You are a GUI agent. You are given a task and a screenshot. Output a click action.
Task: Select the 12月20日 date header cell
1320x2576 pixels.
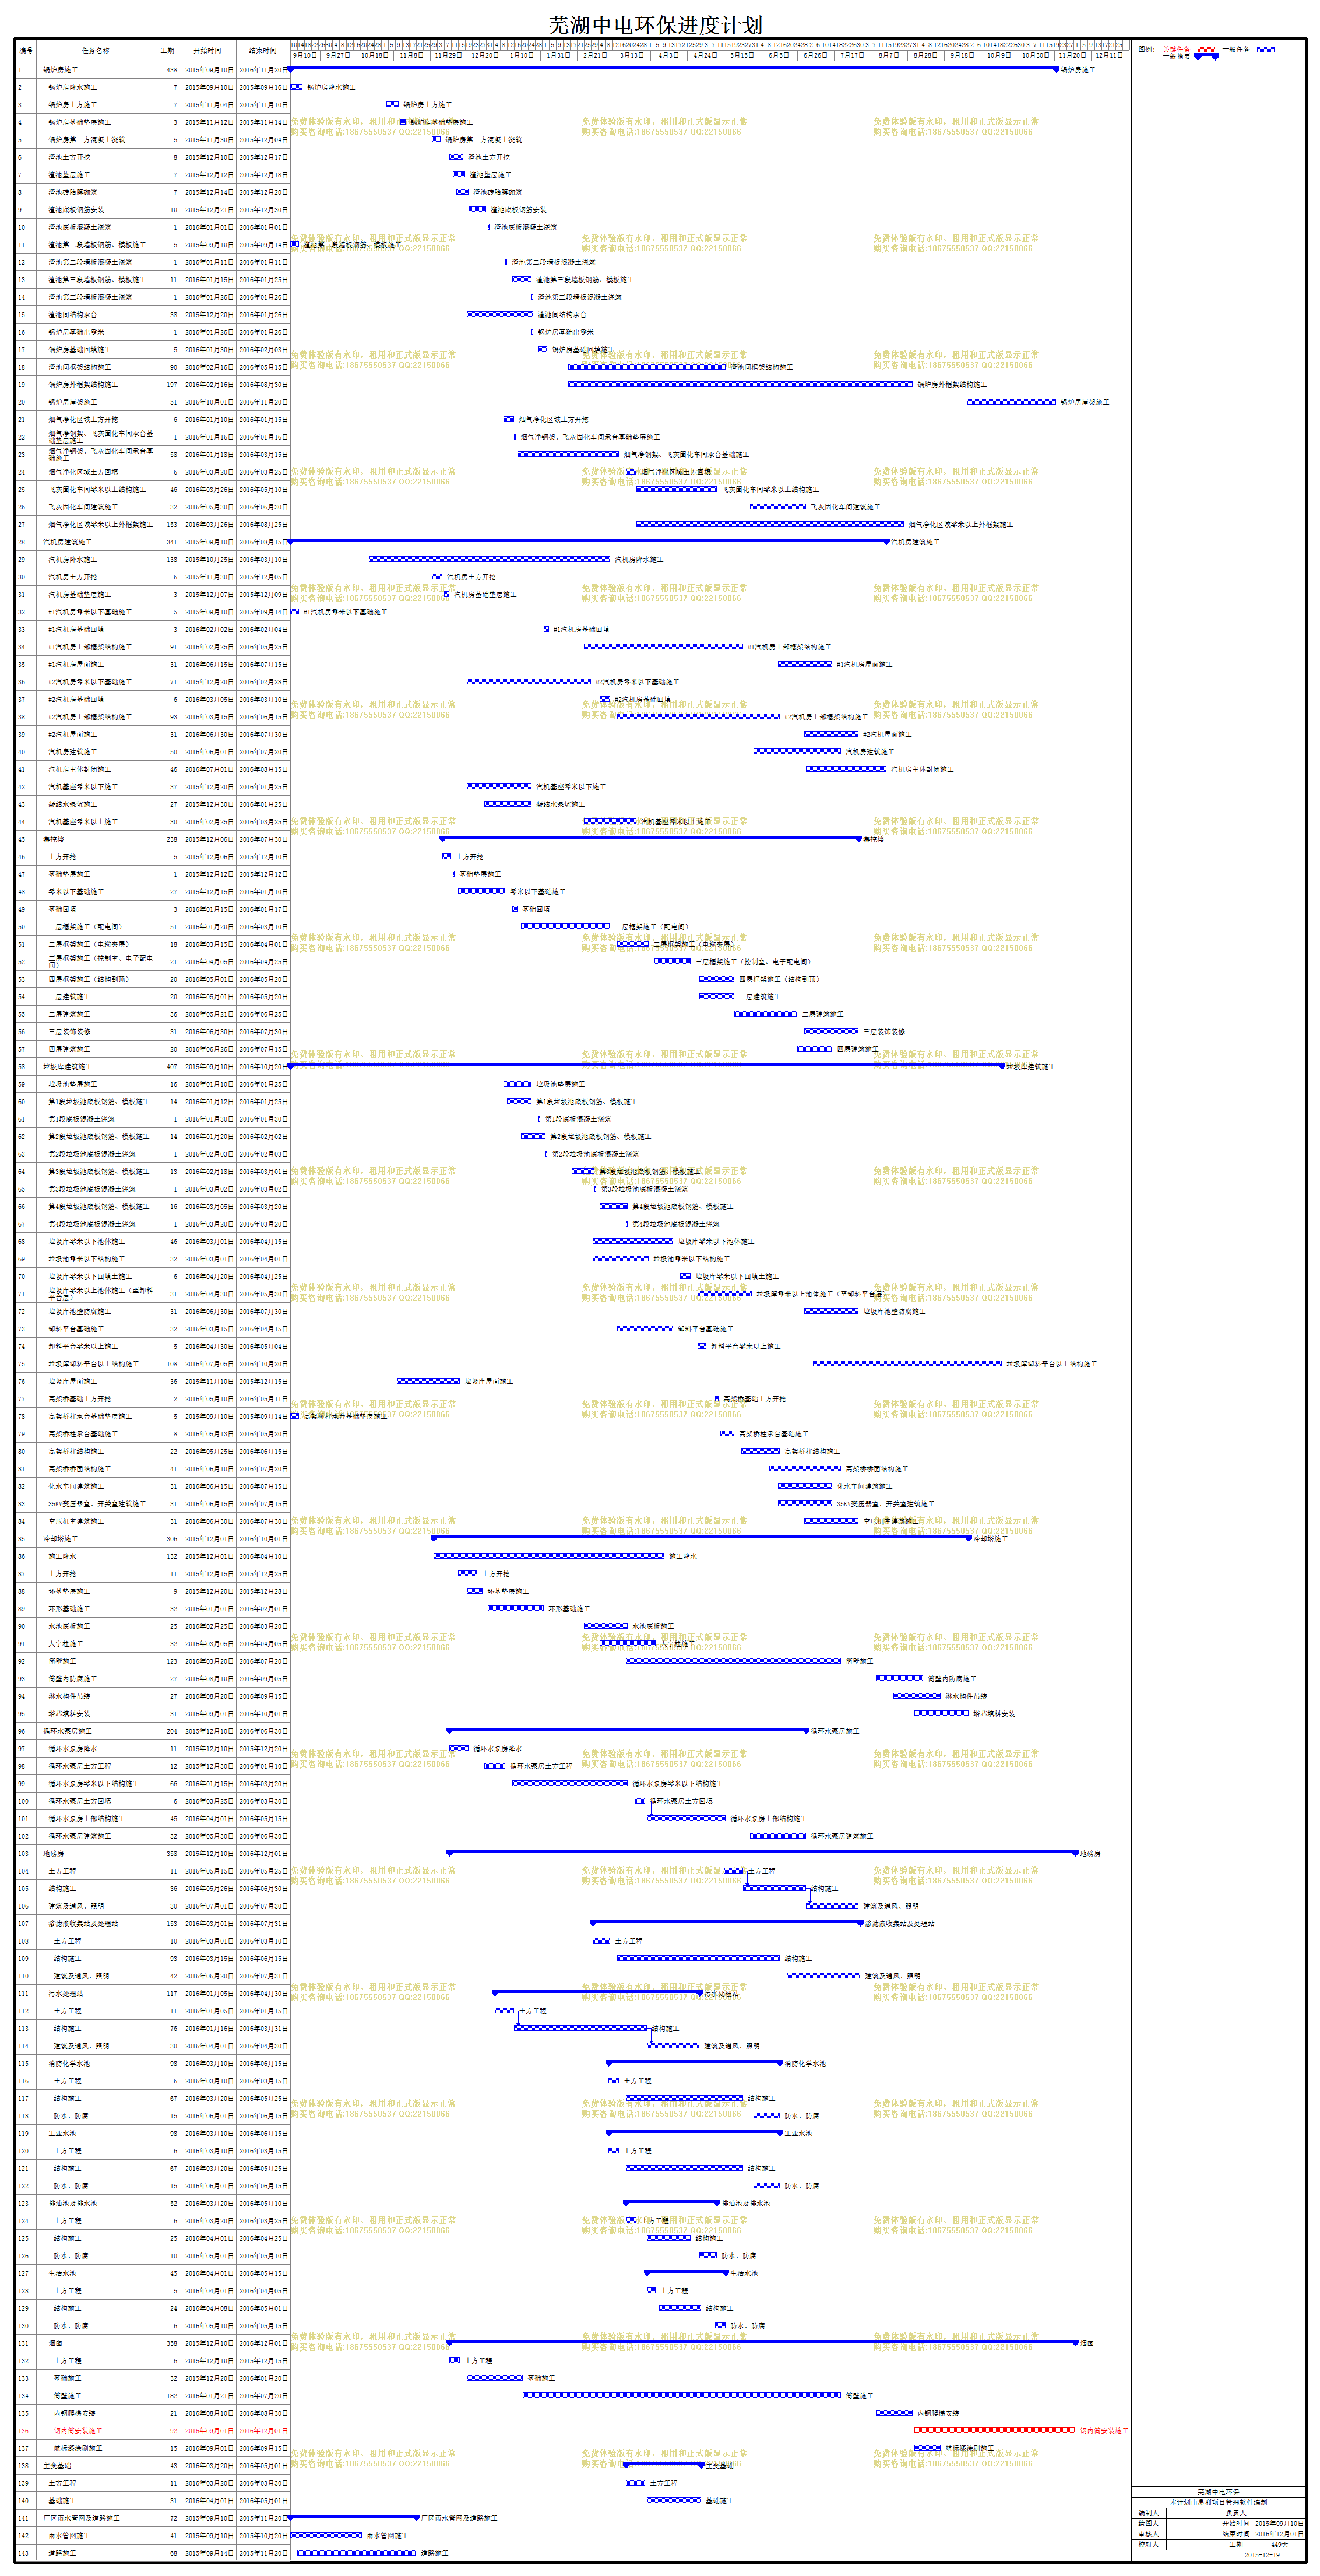(485, 56)
